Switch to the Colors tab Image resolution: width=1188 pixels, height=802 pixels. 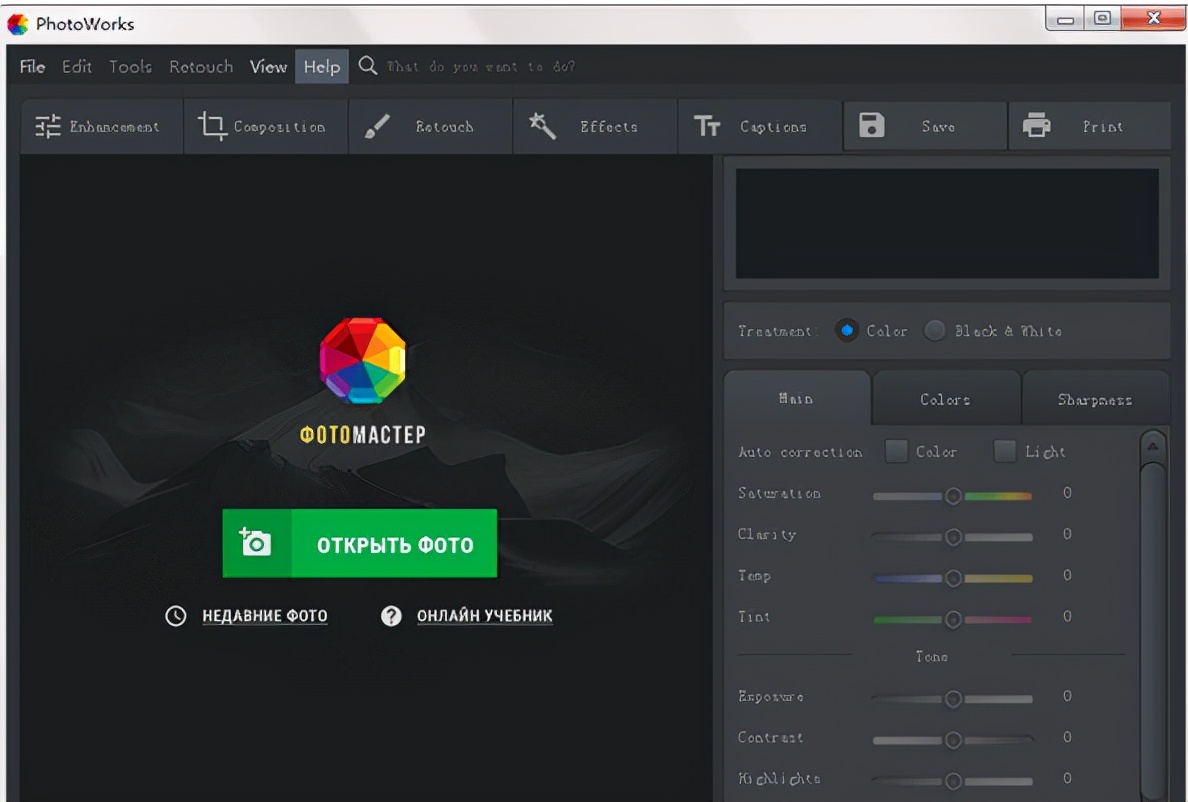[x=946, y=399]
